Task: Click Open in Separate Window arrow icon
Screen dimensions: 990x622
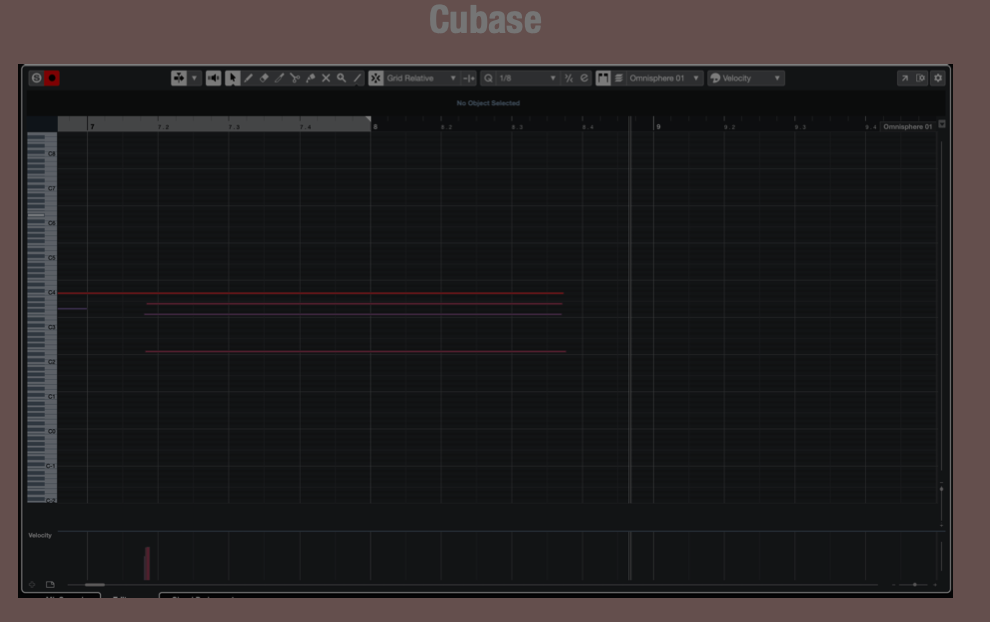Action: point(904,78)
